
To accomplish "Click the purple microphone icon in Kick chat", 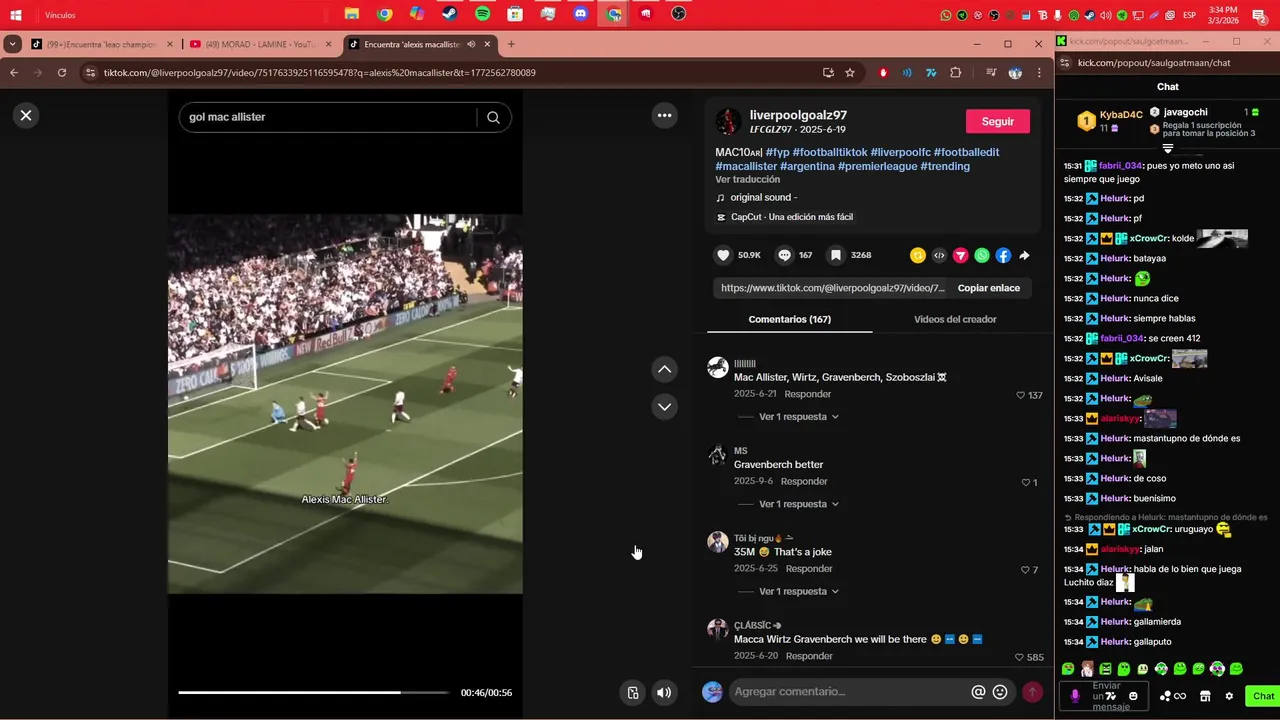I will (1075, 696).
